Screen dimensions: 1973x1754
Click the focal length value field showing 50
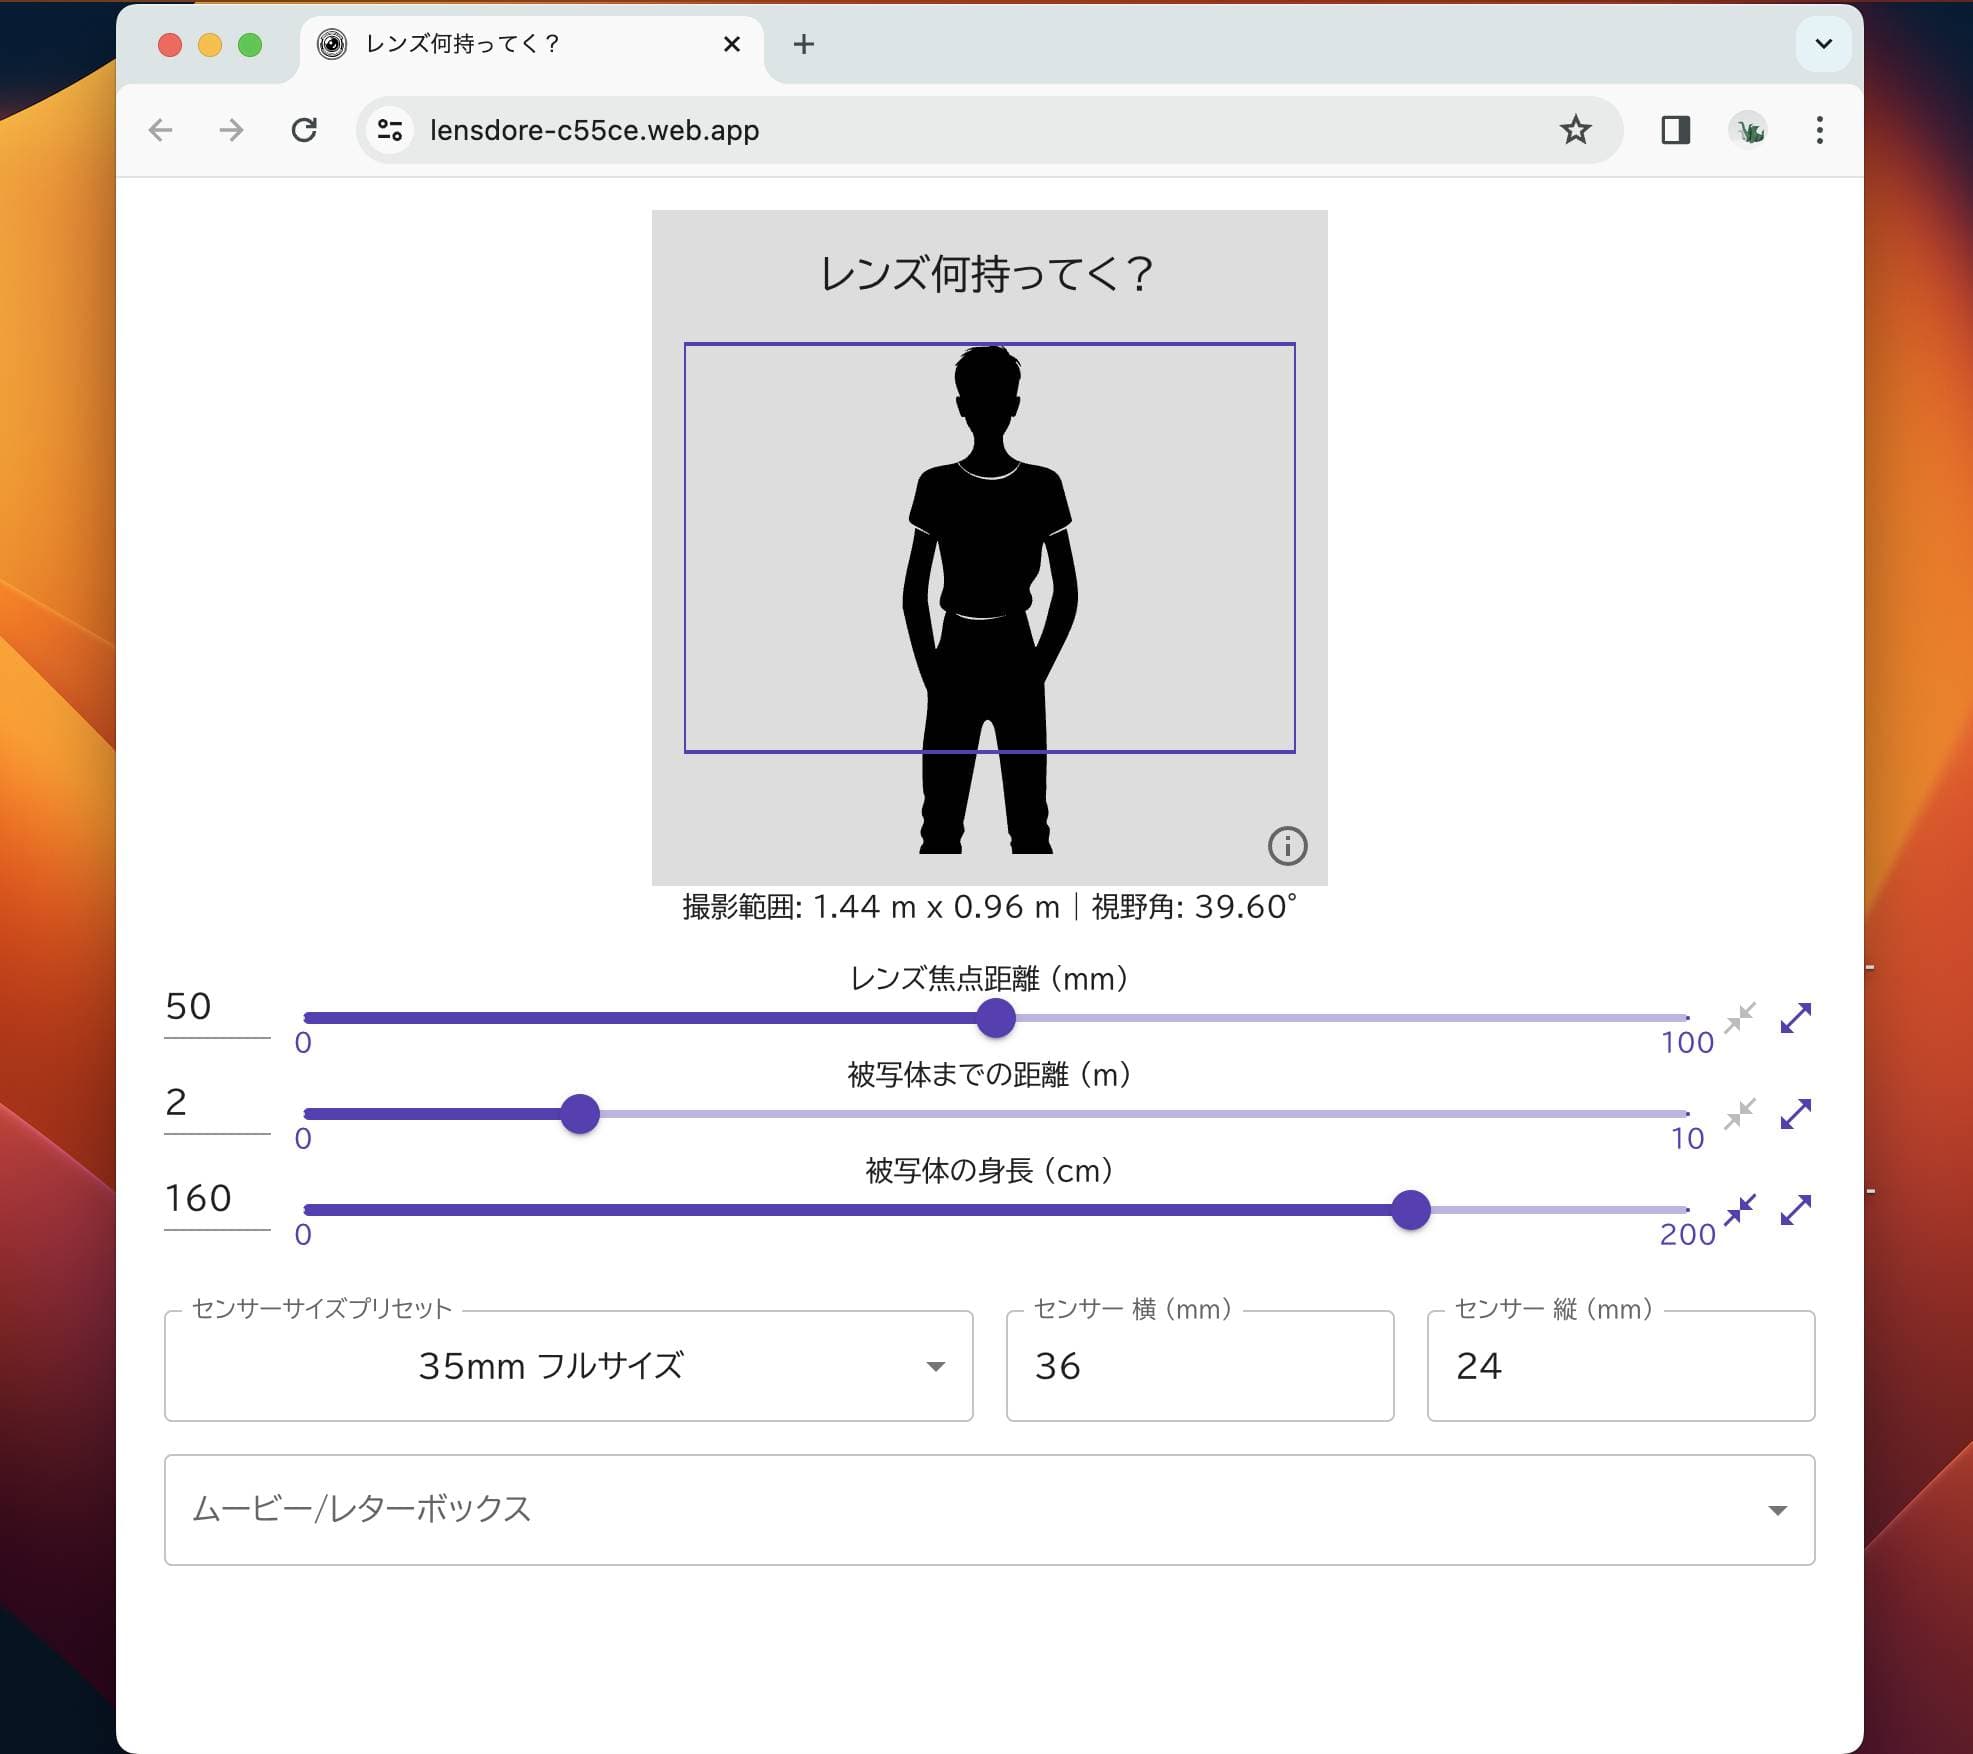tap(215, 1008)
